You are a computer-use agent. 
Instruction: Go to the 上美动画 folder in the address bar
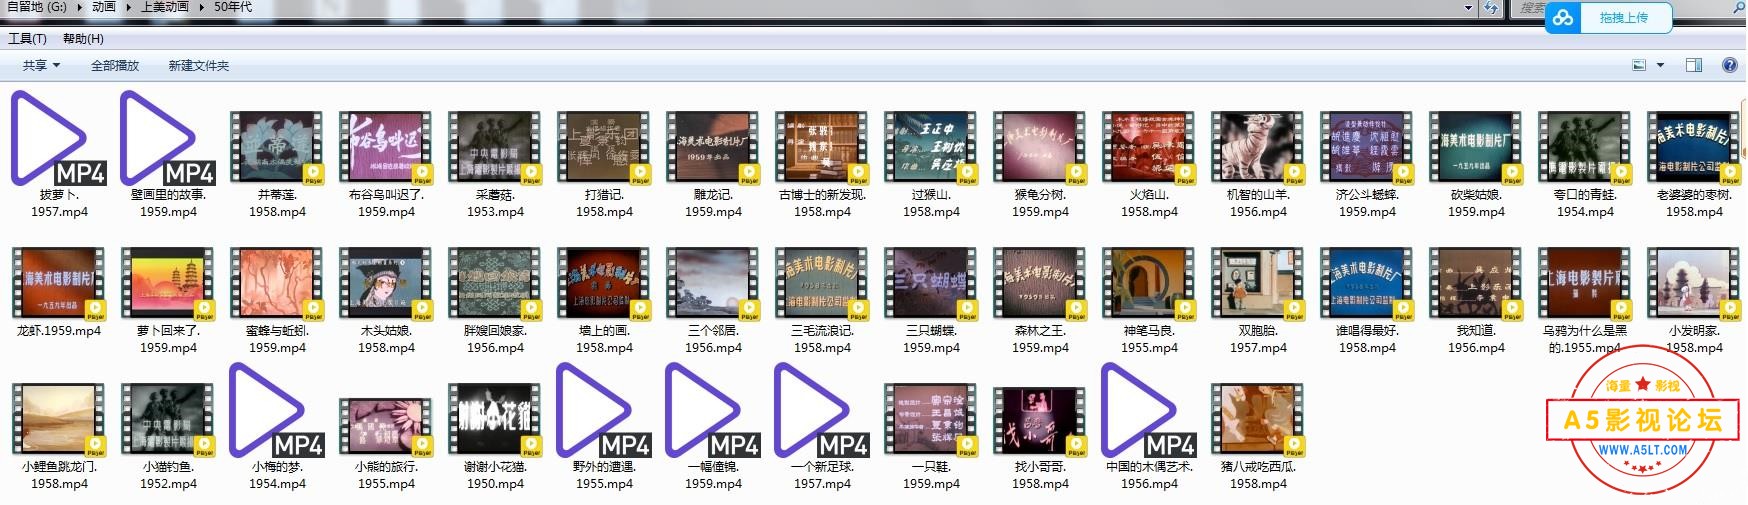tap(165, 7)
